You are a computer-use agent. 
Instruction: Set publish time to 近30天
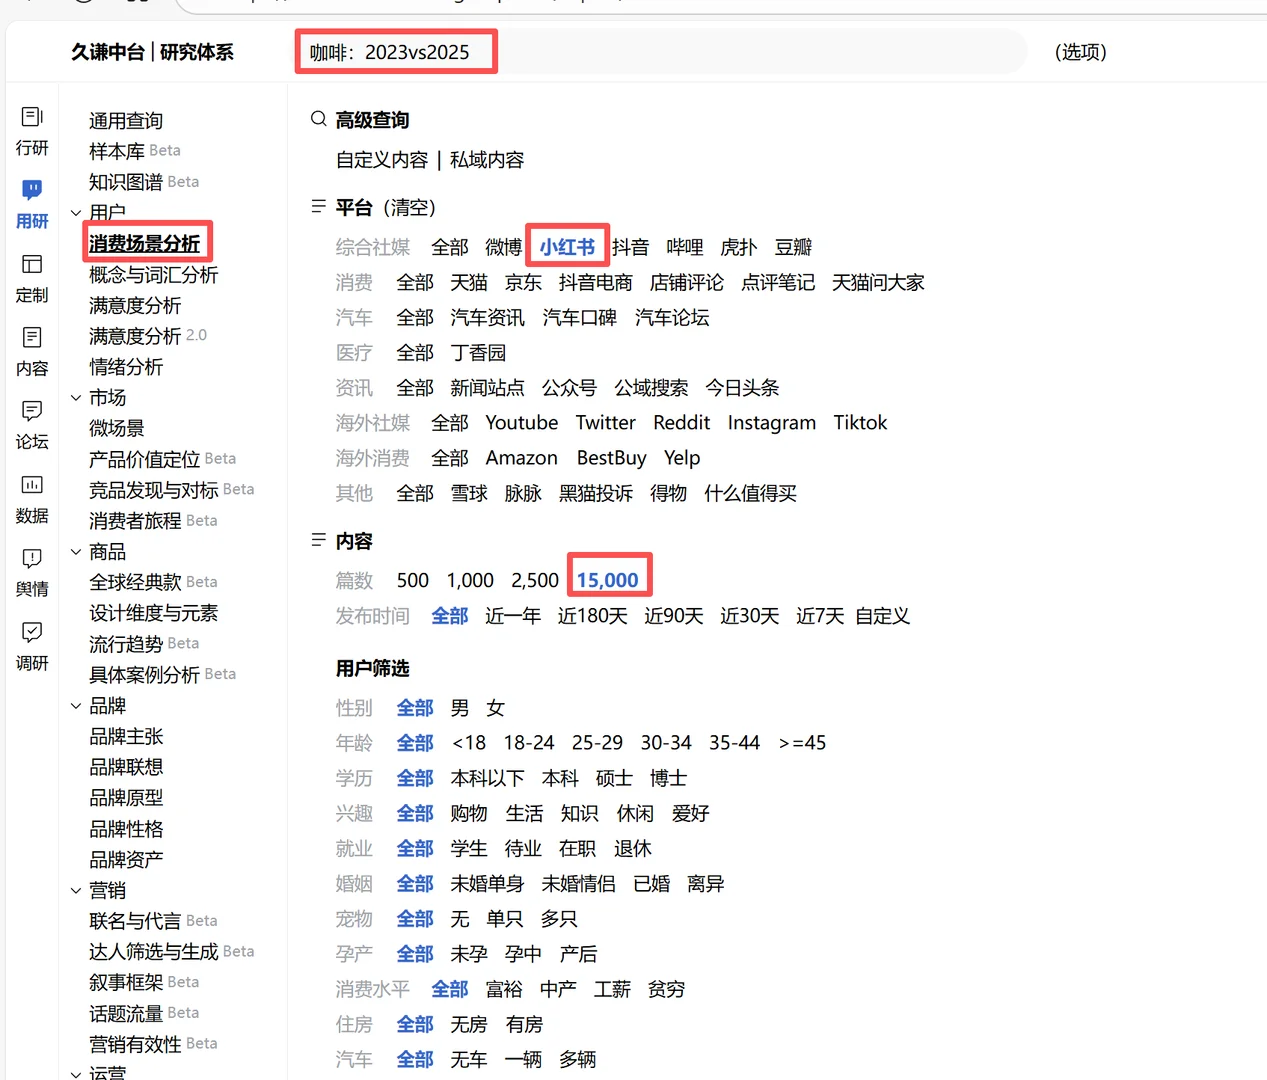pos(750,616)
